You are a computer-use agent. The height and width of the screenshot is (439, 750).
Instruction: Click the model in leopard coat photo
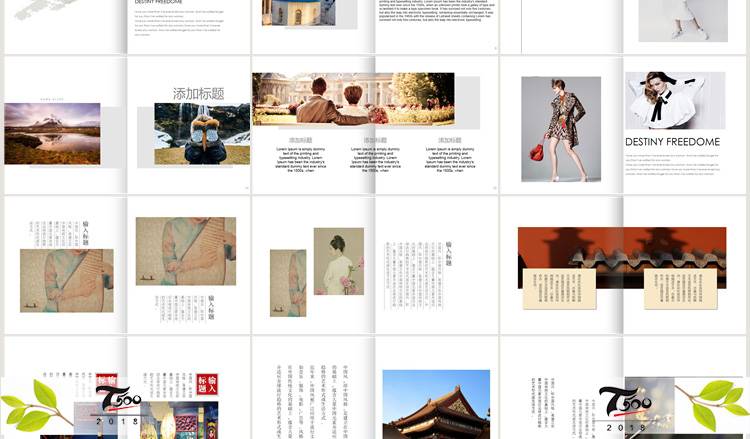coord(561,129)
